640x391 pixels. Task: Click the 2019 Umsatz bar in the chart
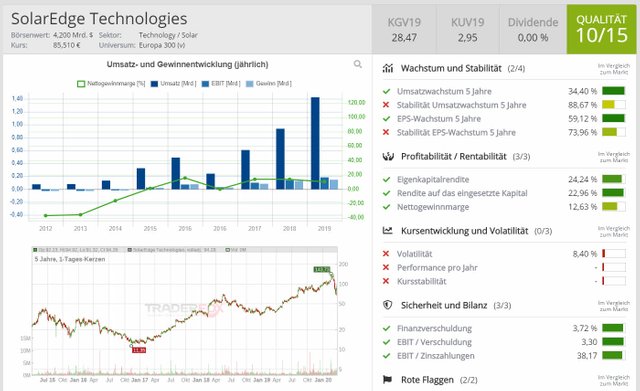pyautogui.click(x=315, y=143)
